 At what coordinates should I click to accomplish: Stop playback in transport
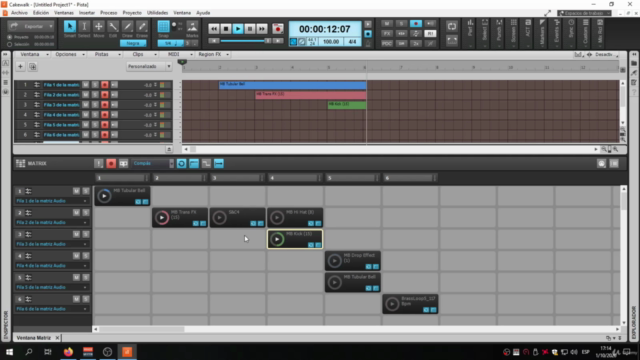226,29
